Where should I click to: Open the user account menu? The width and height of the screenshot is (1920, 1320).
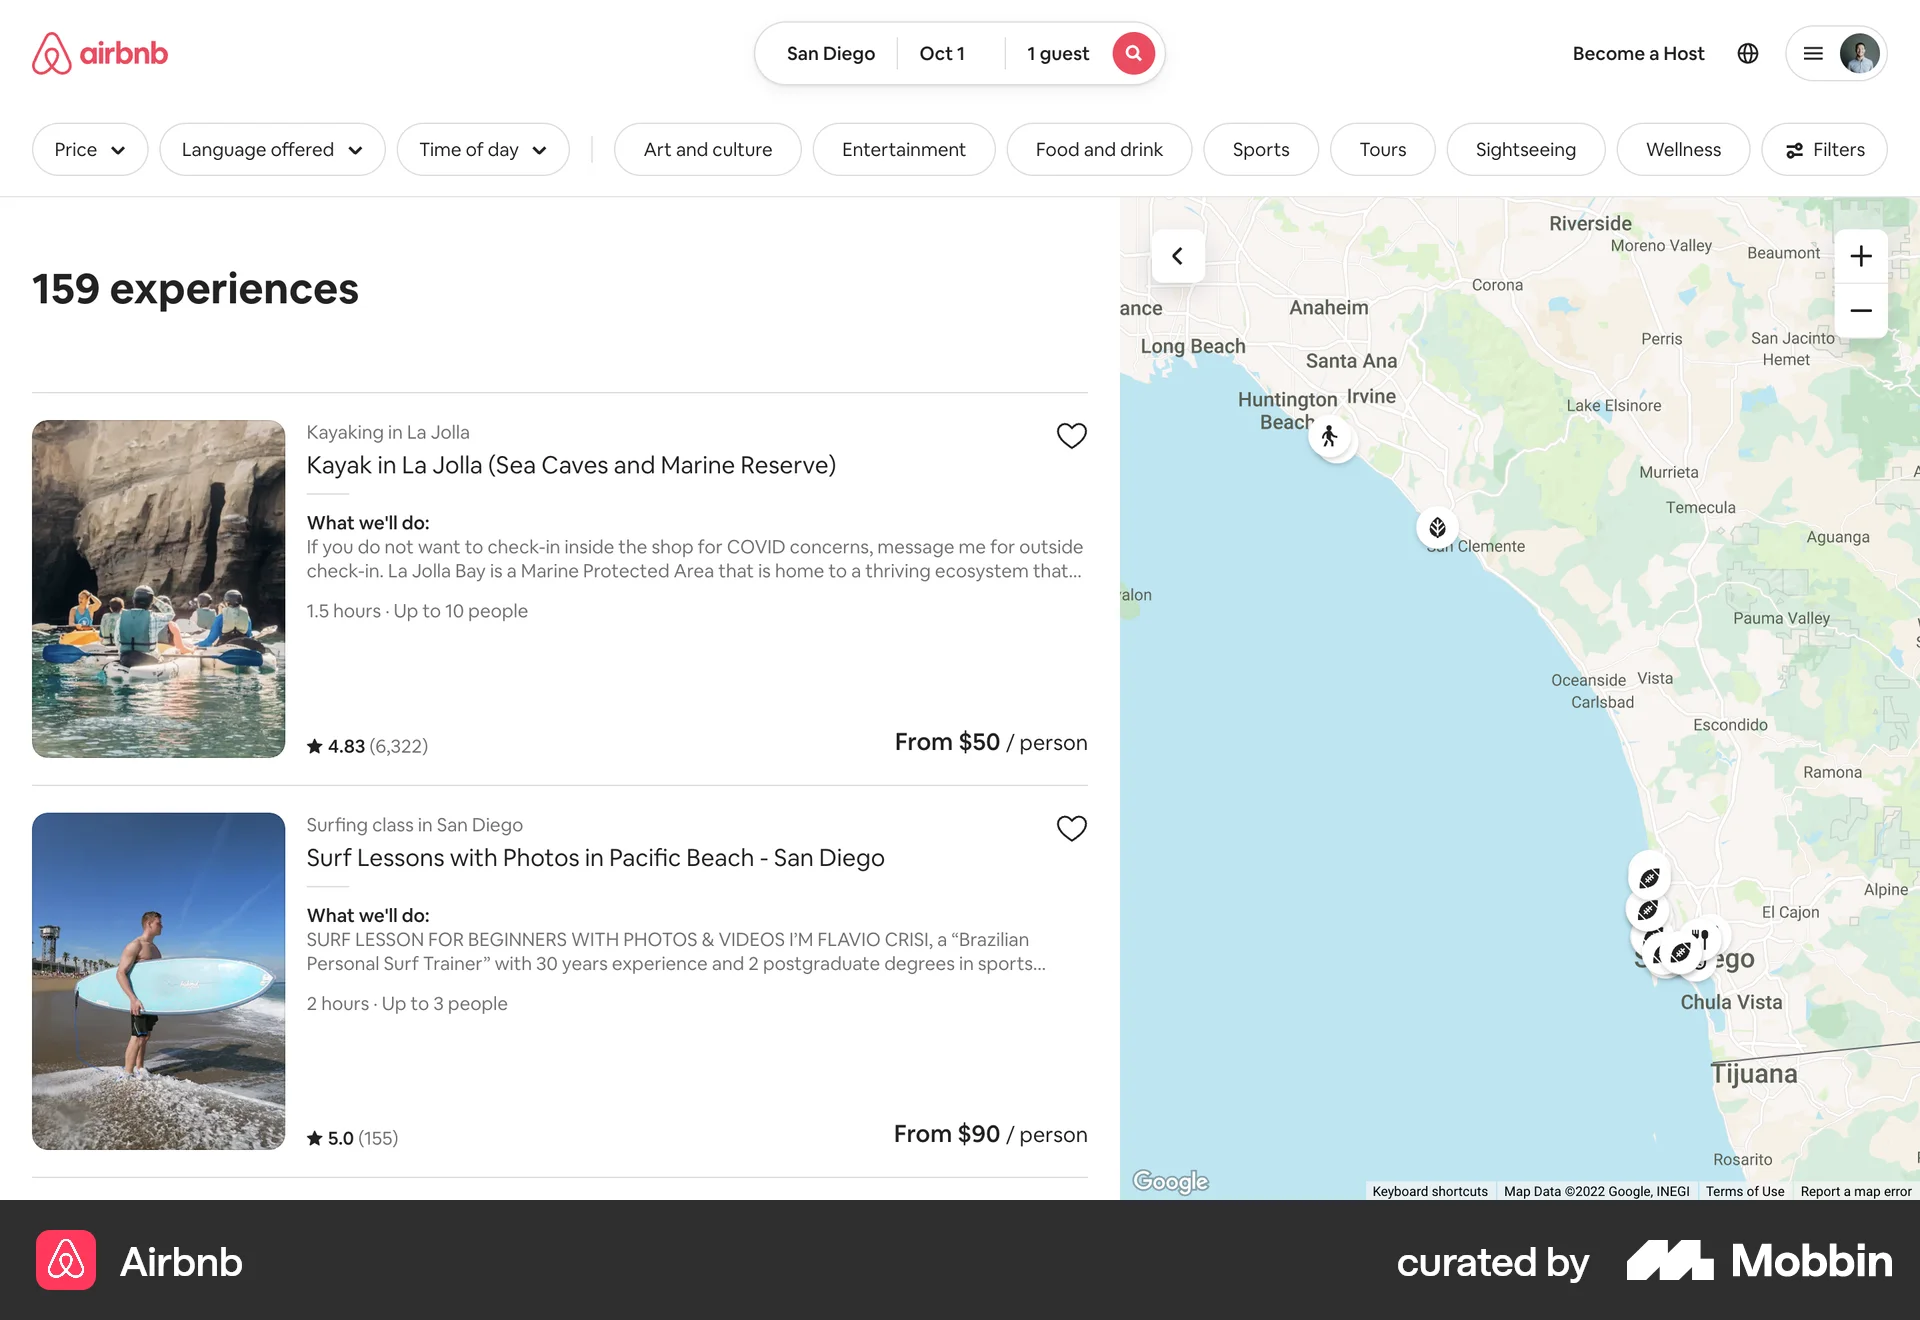click(x=1836, y=53)
